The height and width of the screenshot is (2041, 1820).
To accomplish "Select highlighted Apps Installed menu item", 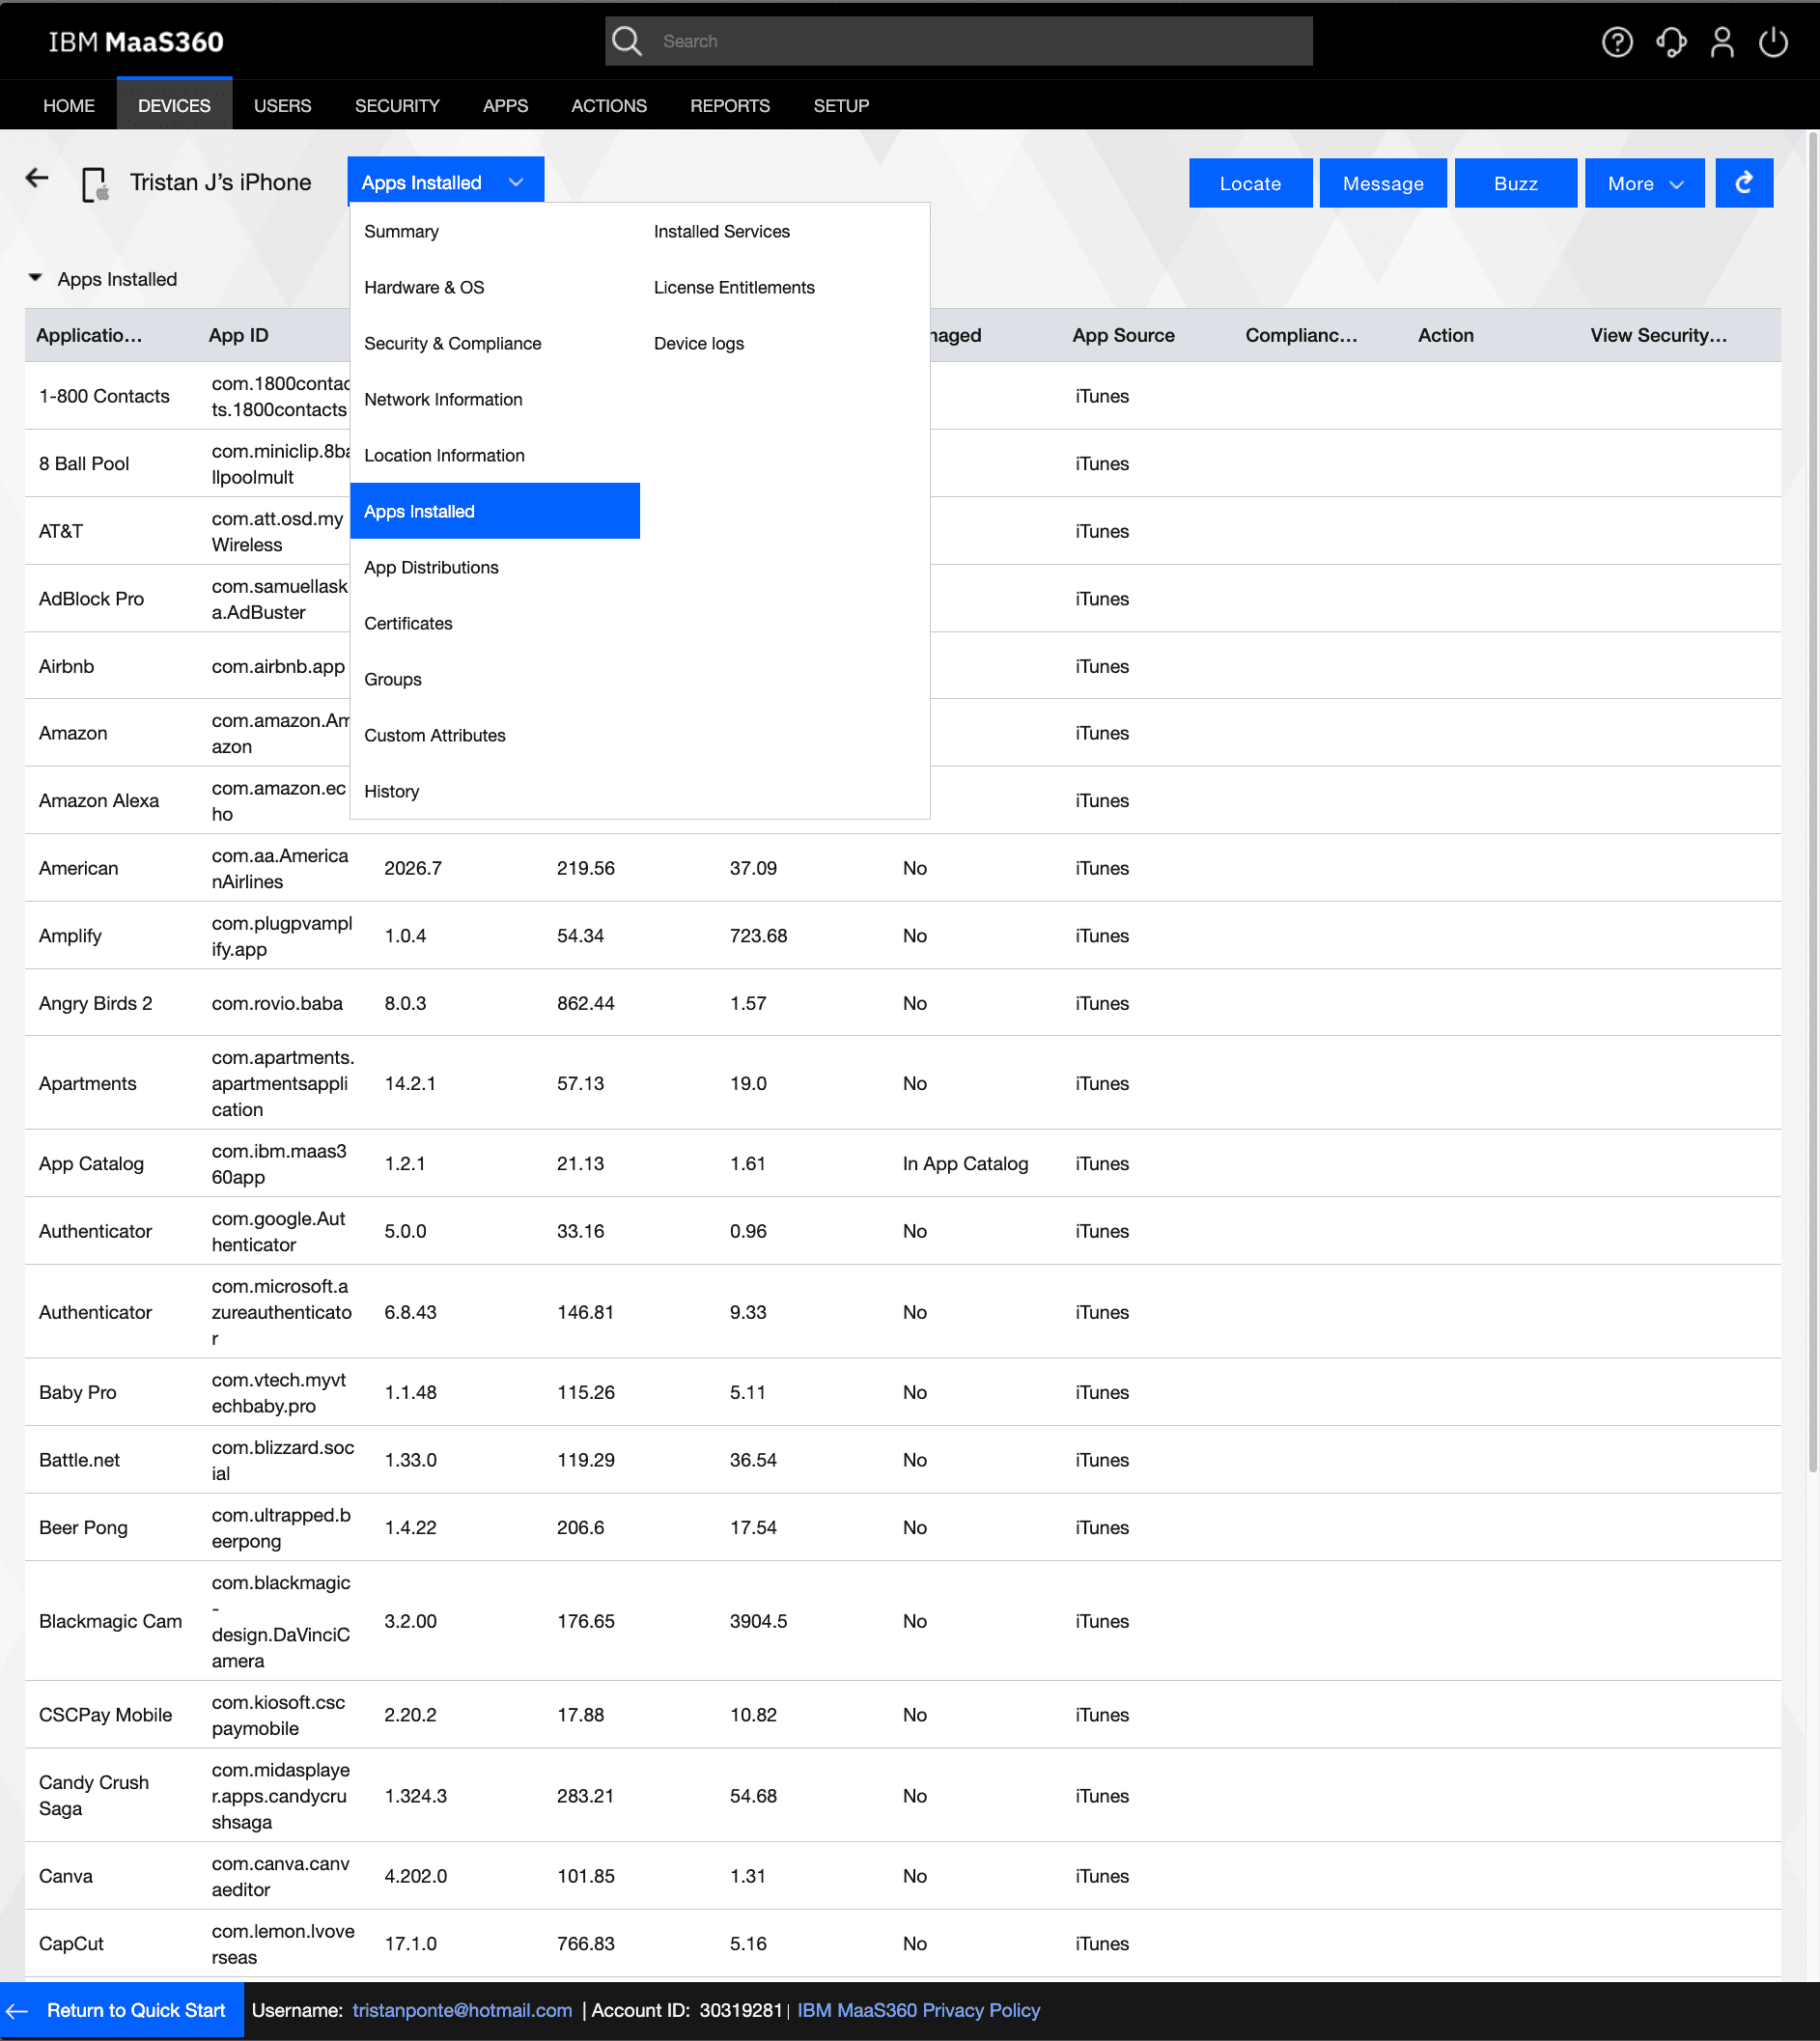I will [x=495, y=511].
